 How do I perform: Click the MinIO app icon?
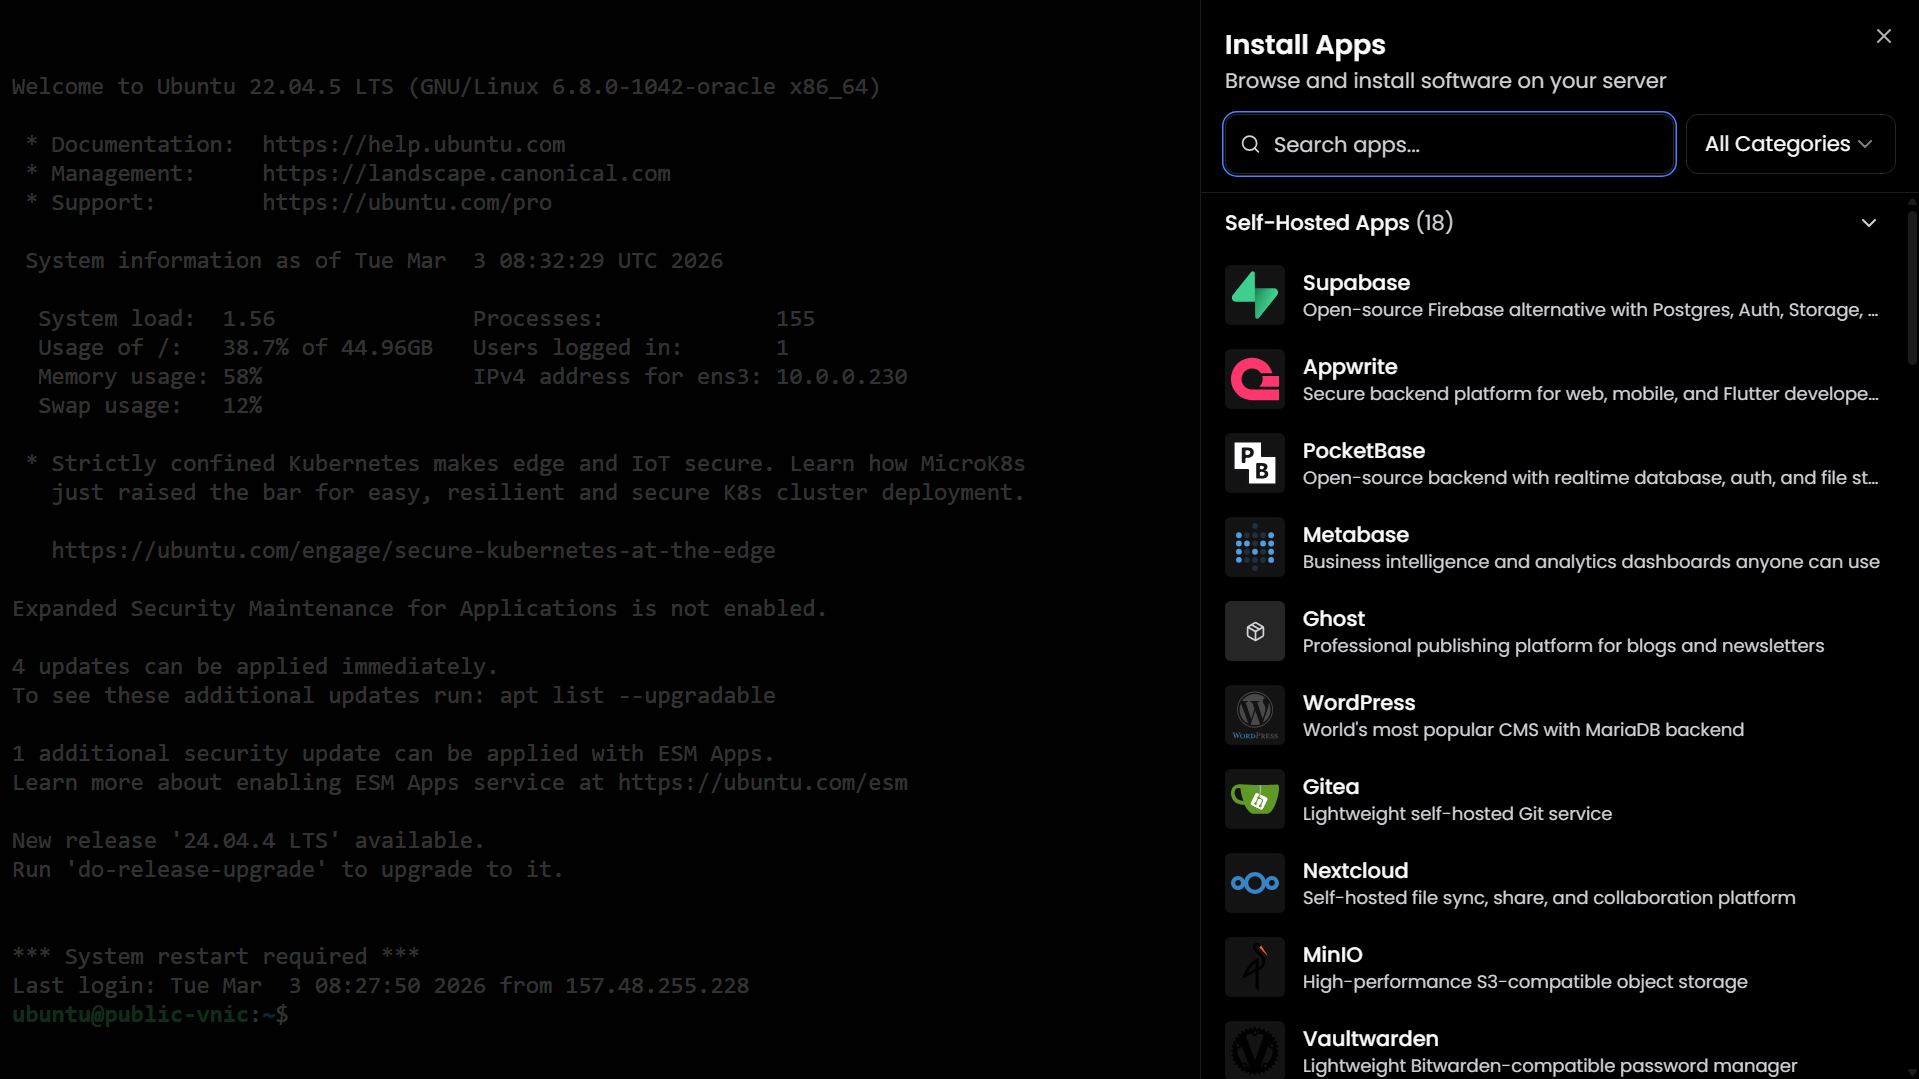pyautogui.click(x=1254, y=967)
